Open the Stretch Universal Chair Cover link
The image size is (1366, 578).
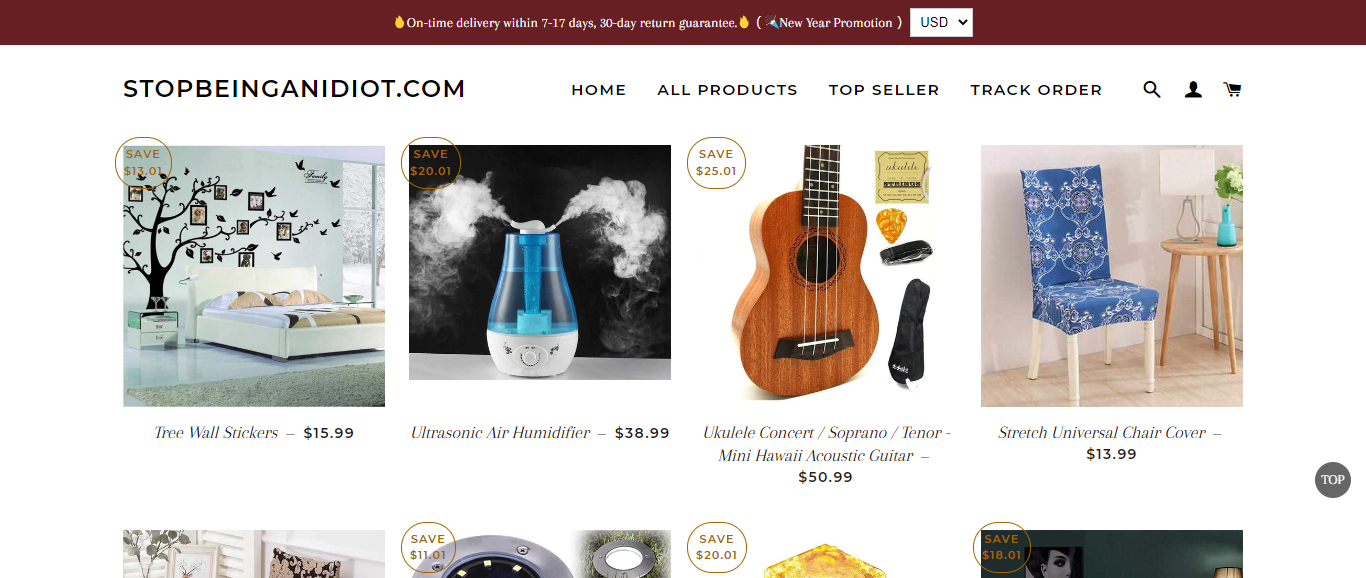1102,433
